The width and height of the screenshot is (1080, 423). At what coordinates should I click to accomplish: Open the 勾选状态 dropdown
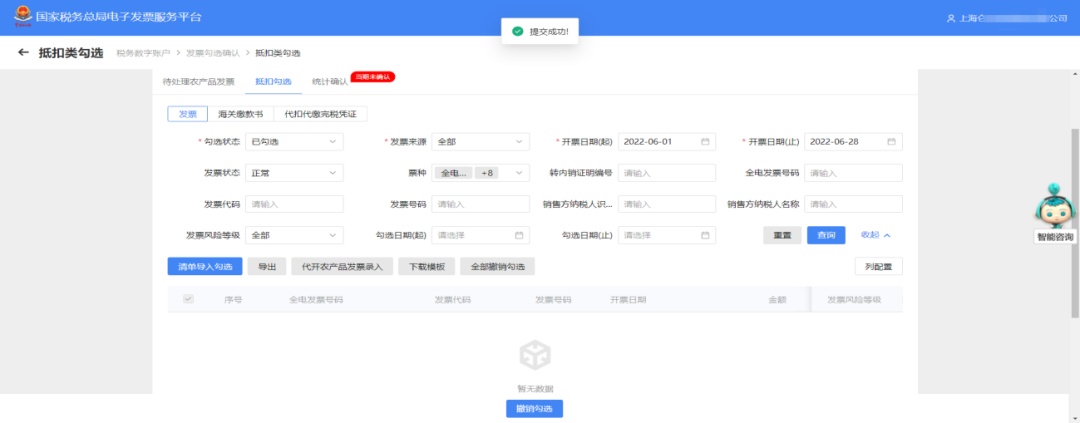click(x=294, y=142)
